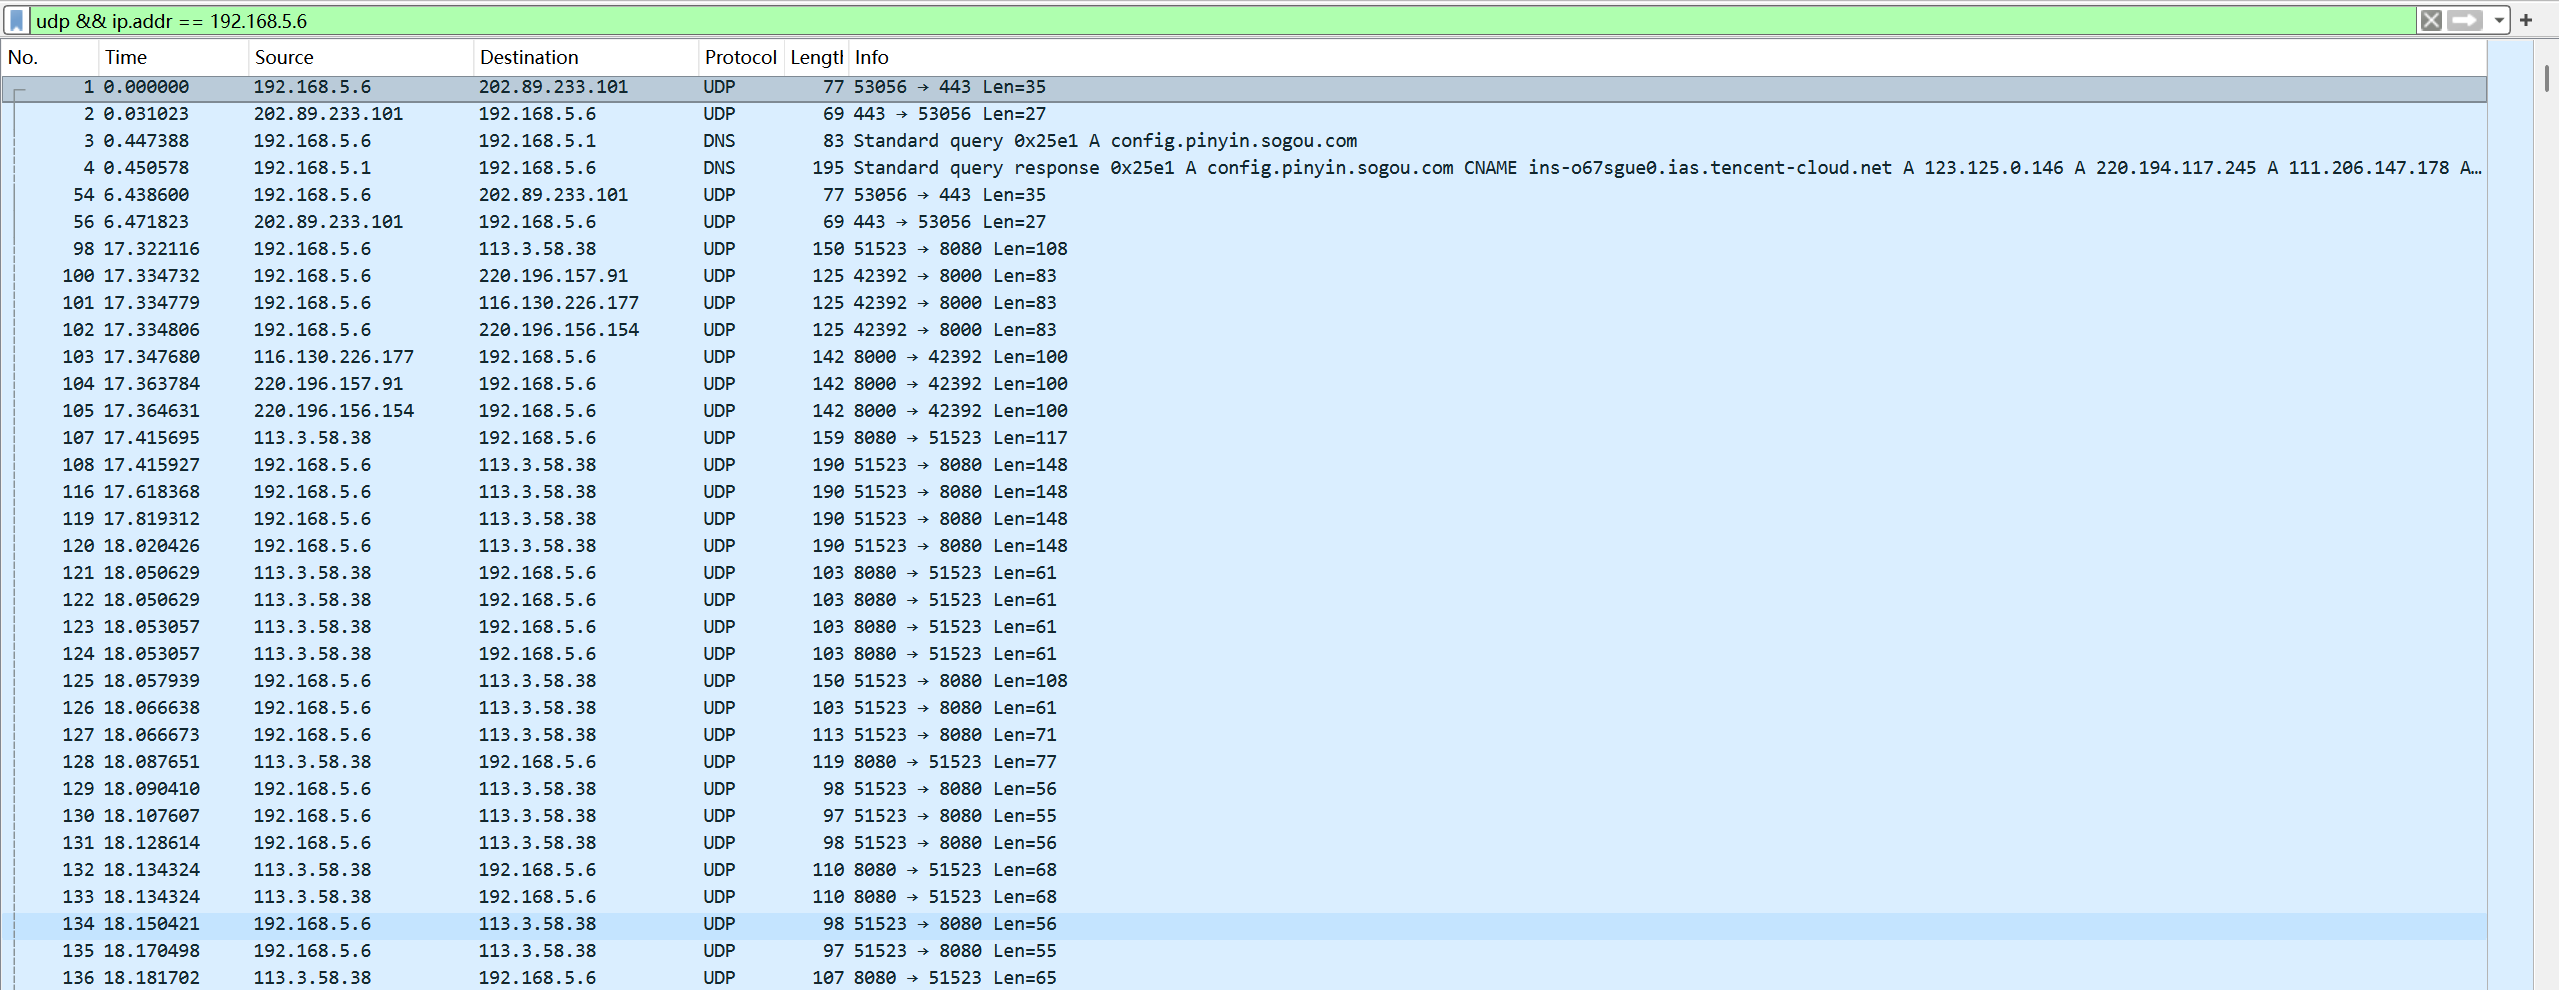Screen dimensions: 2559x990
Task: Select packet 127 with Len=71
Action: [x=1244, y=736]
